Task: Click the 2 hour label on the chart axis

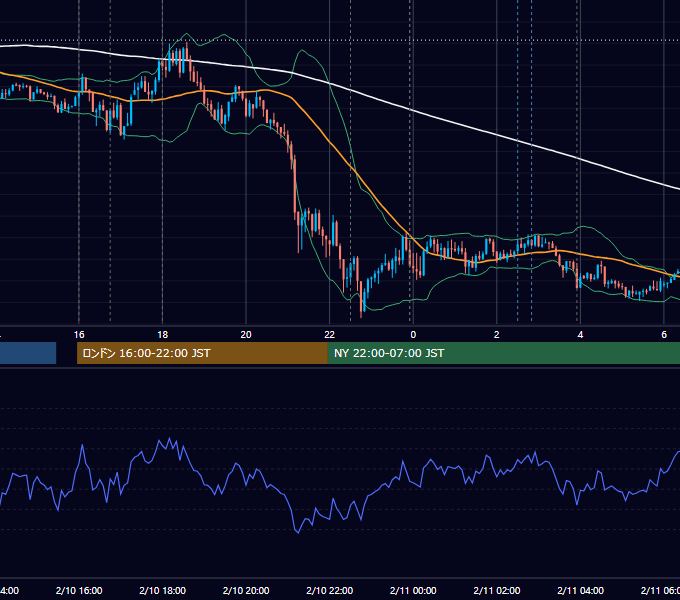Action: pos(497,335)
